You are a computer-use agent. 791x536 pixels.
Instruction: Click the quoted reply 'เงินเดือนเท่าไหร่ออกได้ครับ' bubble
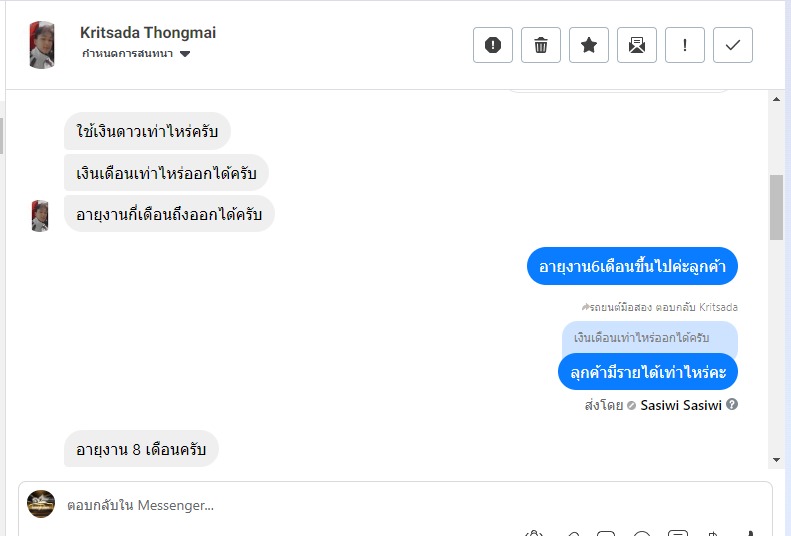(x=649, y=338)
